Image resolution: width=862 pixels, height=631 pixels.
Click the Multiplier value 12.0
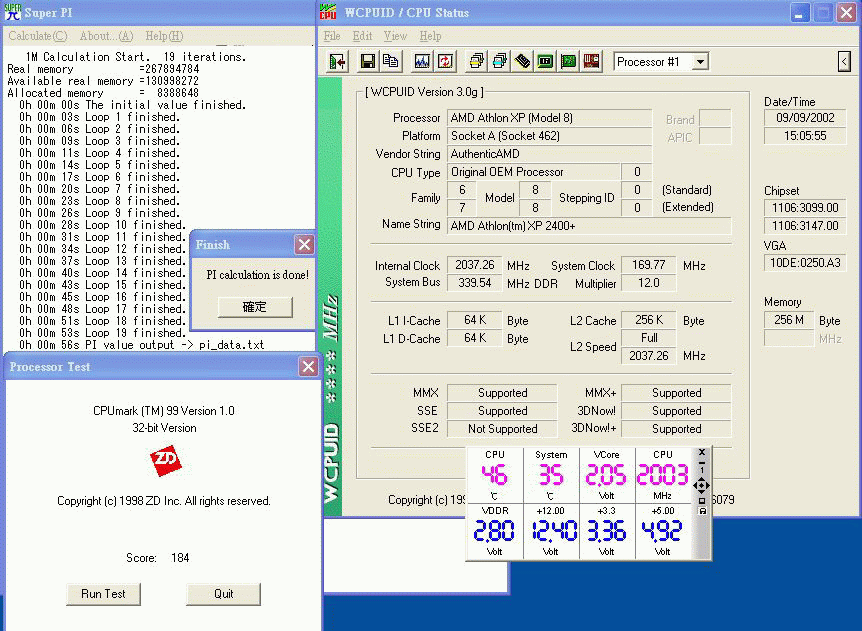point(649,283)
